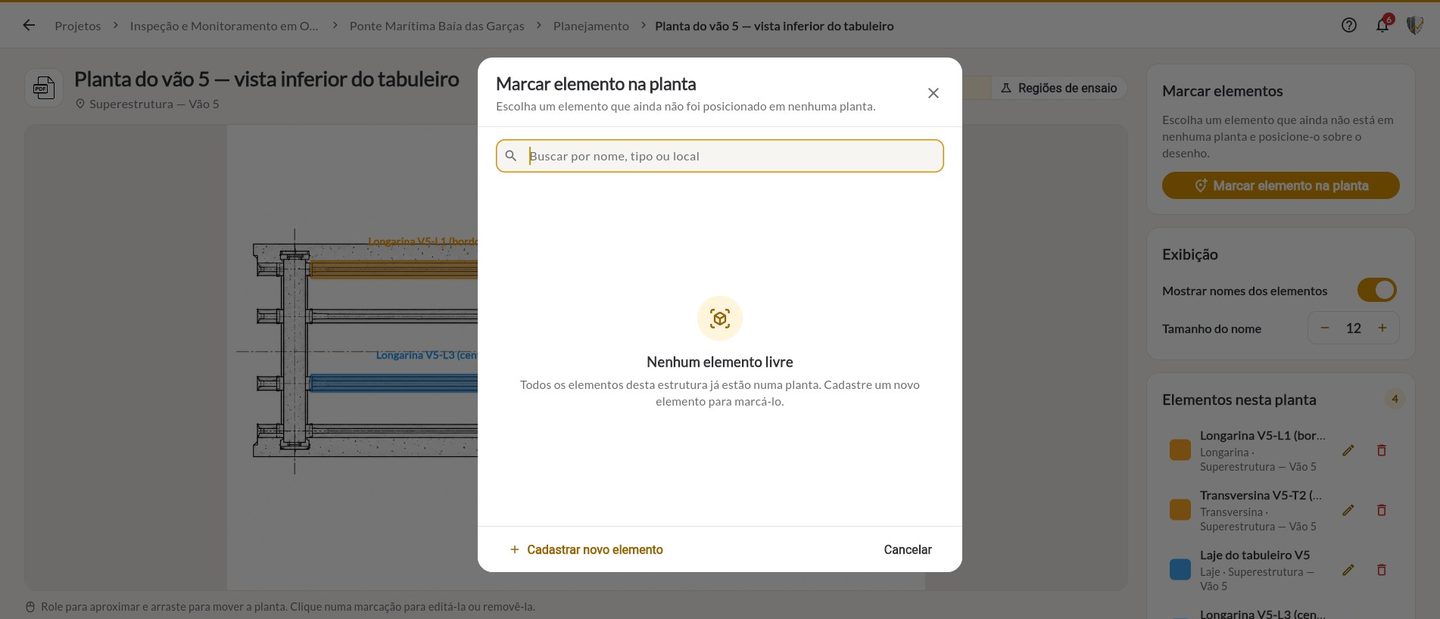
Task: Select Transversina V5-T2 list item name
Action: [1261, 495]
